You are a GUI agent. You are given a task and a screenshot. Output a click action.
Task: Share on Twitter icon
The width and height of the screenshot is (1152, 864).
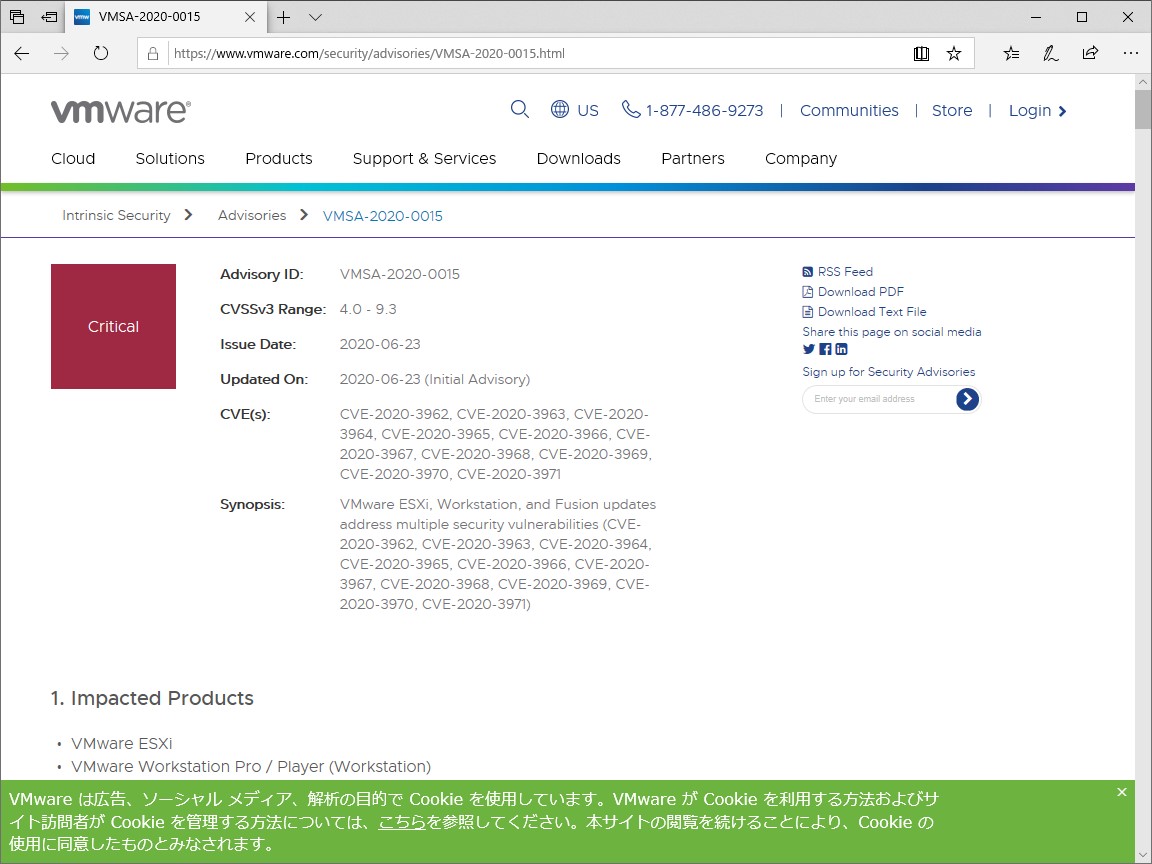pyautogui.click(x=809, y=350)
